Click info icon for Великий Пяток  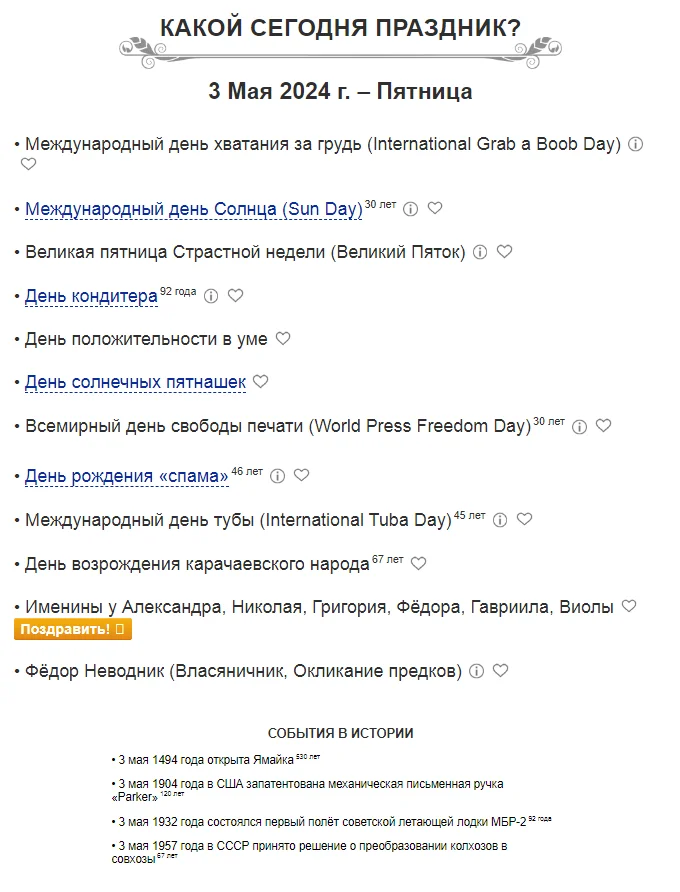[x=480, y=252]
